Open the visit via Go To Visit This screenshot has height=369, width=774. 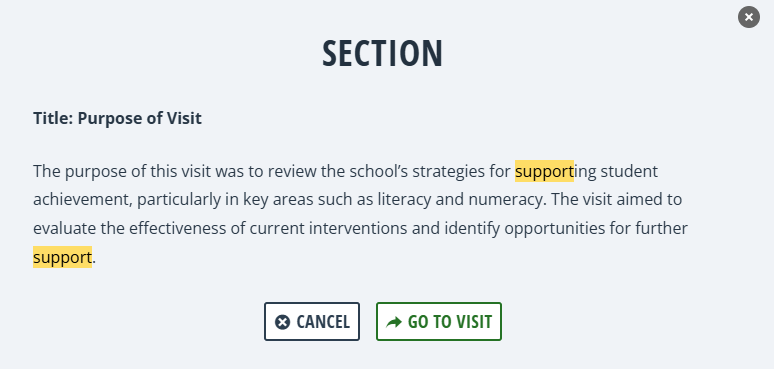439,322
